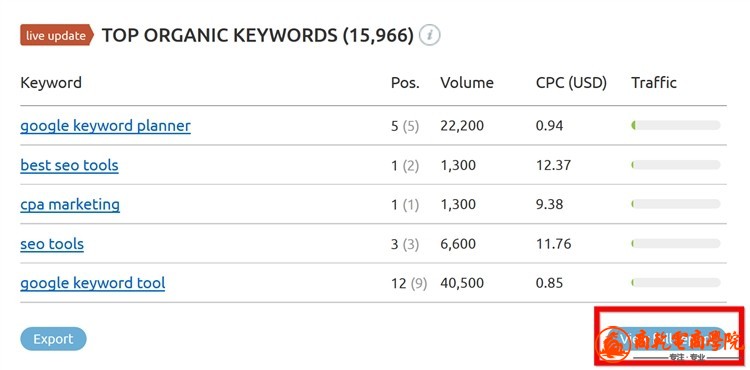Click the Traffic column header
The width and height of the screenshot is (750, 370).
[654, 83]
